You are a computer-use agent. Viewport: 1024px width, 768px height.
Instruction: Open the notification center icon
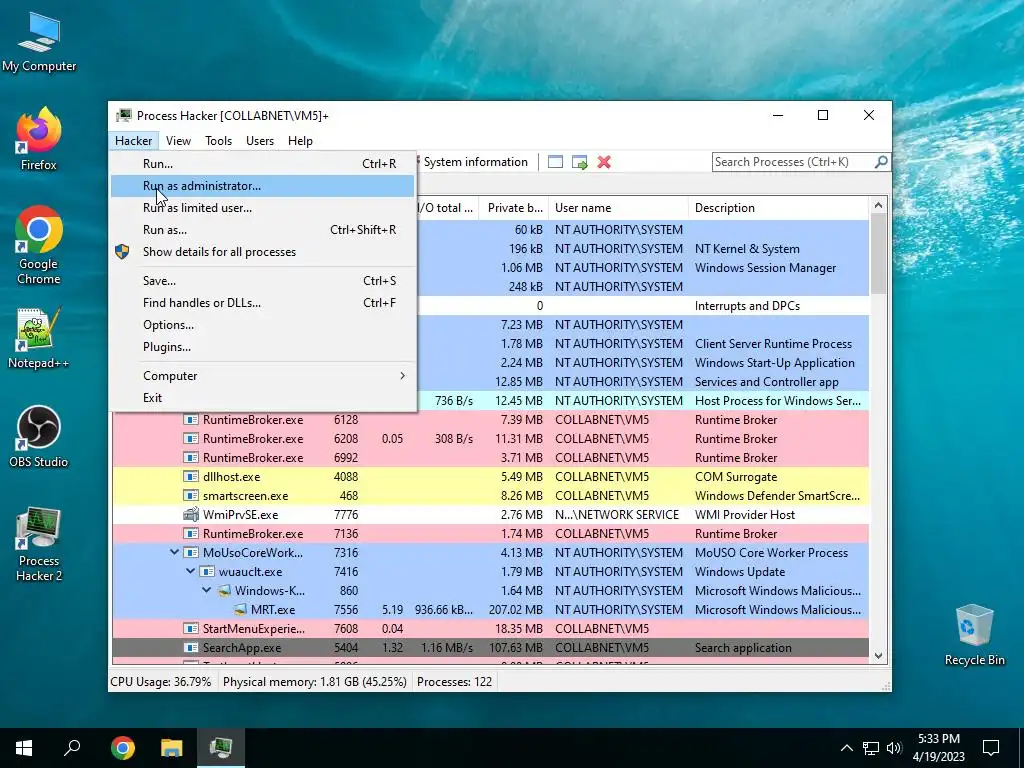click(991, 748)
